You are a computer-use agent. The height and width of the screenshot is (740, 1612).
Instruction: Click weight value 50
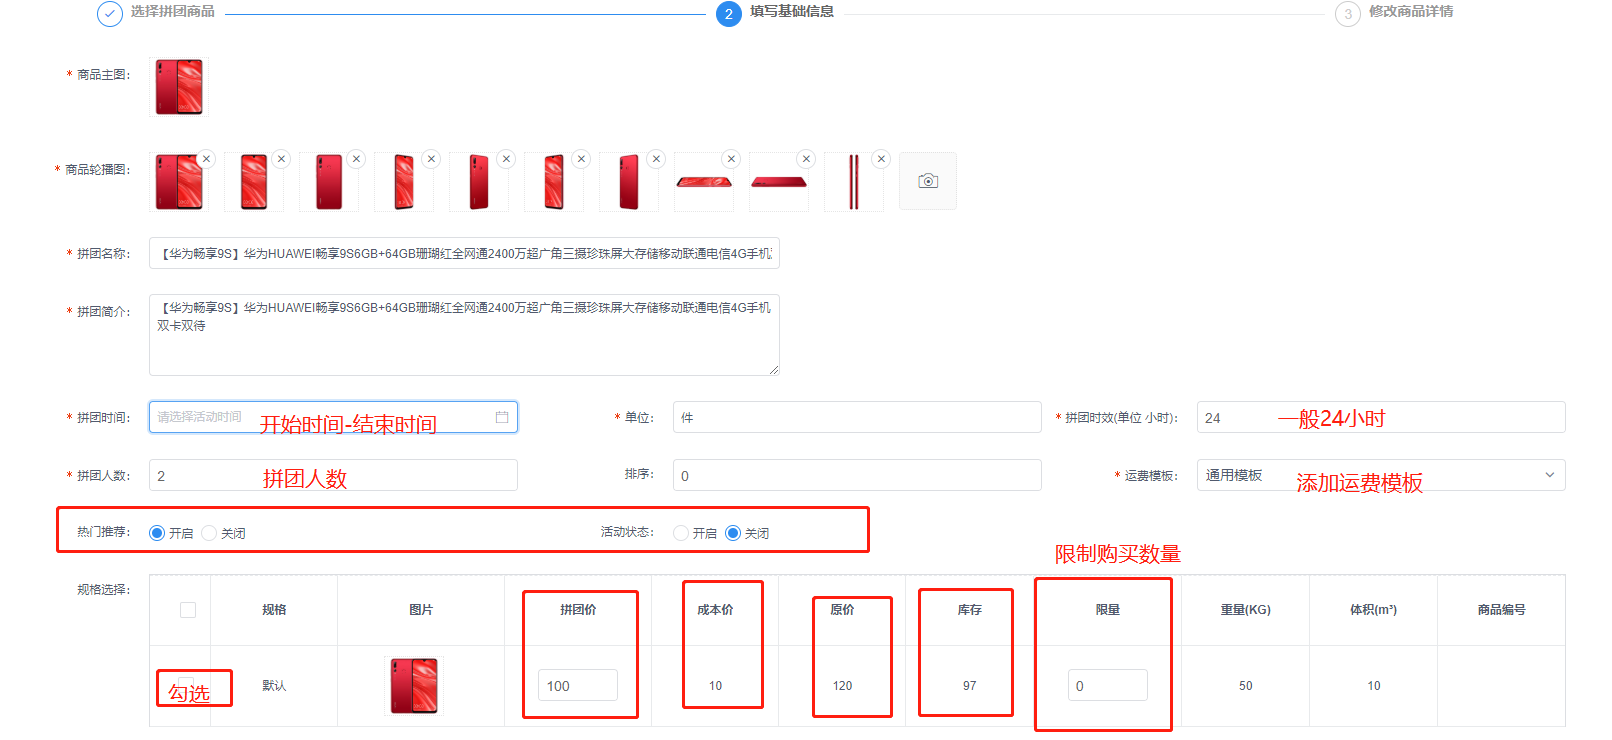coord(1246,686)
